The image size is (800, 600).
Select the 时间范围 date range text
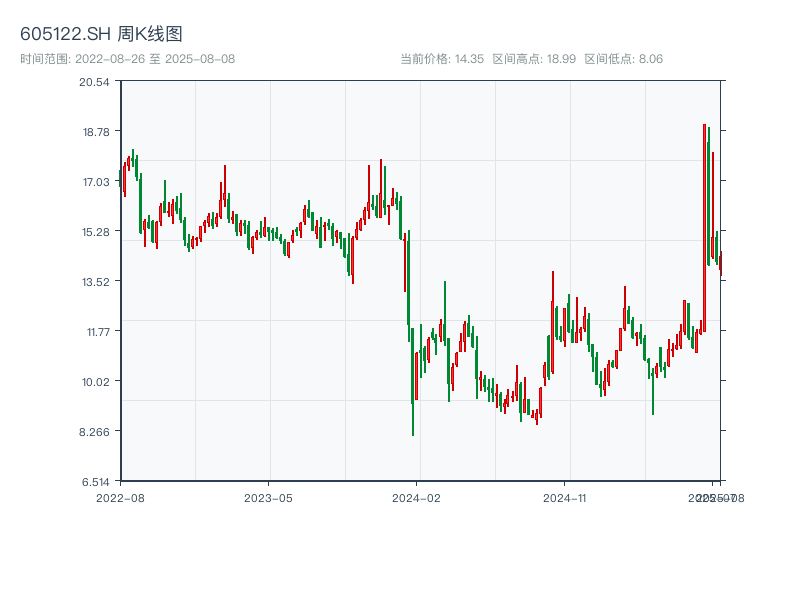[x=127, y=59]
